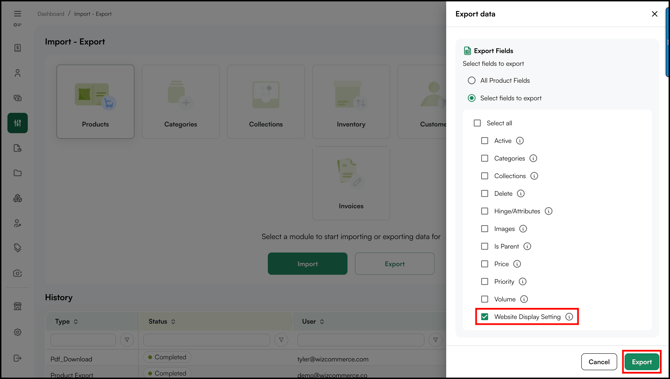Viewport: 670px width, 379px height.
Task: Click the Pdf_Download history row type
Action: (x=71, y=359)
